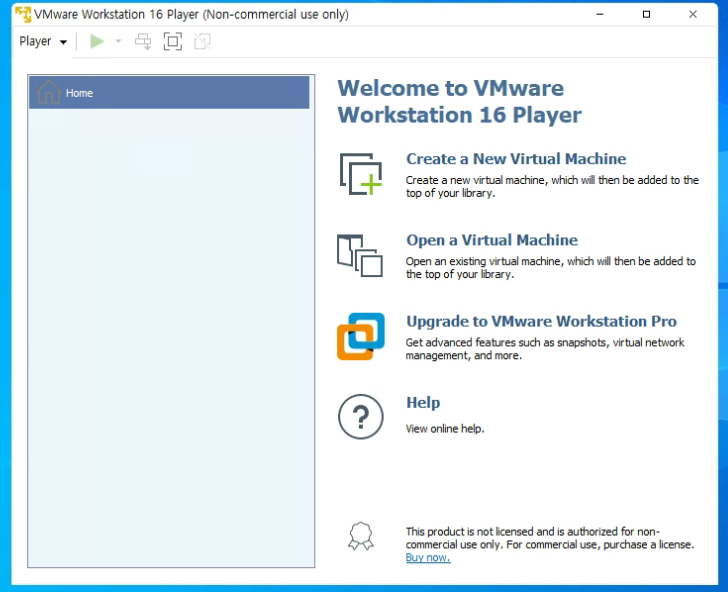Enter full screen mode icon

coord(173,41)
